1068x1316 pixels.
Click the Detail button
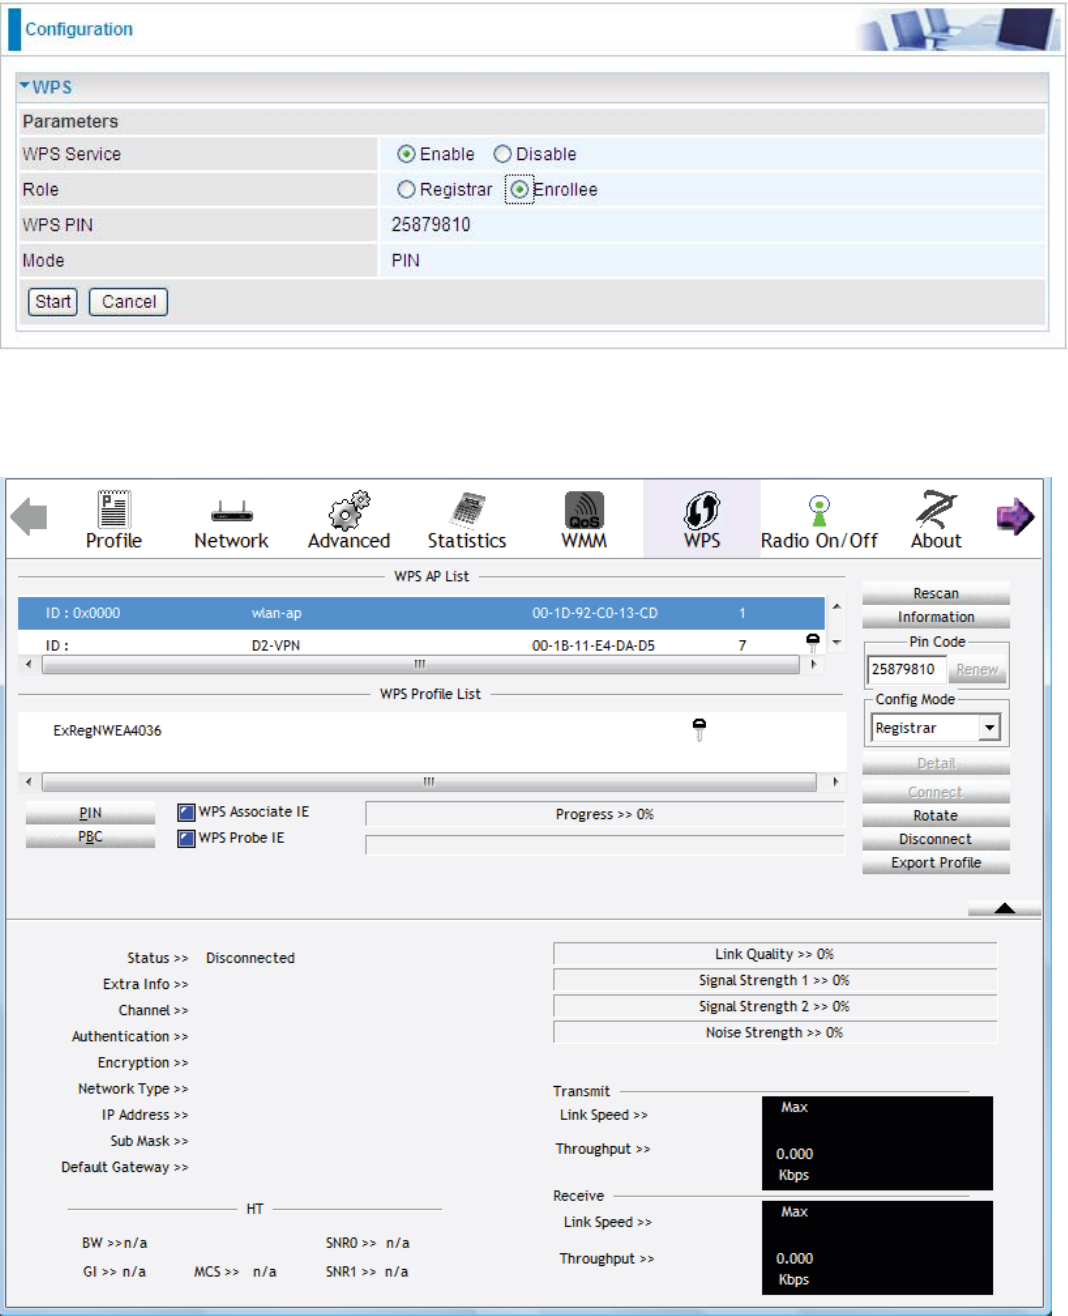(x=936, y=764)
